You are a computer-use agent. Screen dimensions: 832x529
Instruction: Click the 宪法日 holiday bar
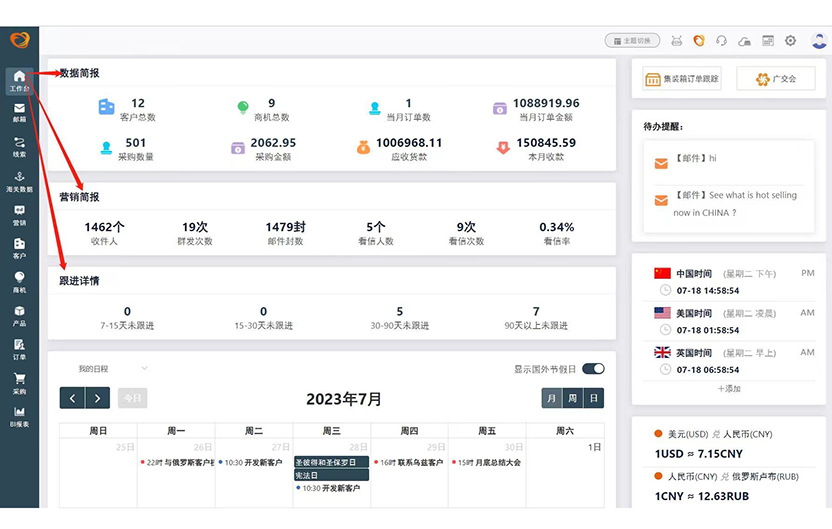(332, 475)
